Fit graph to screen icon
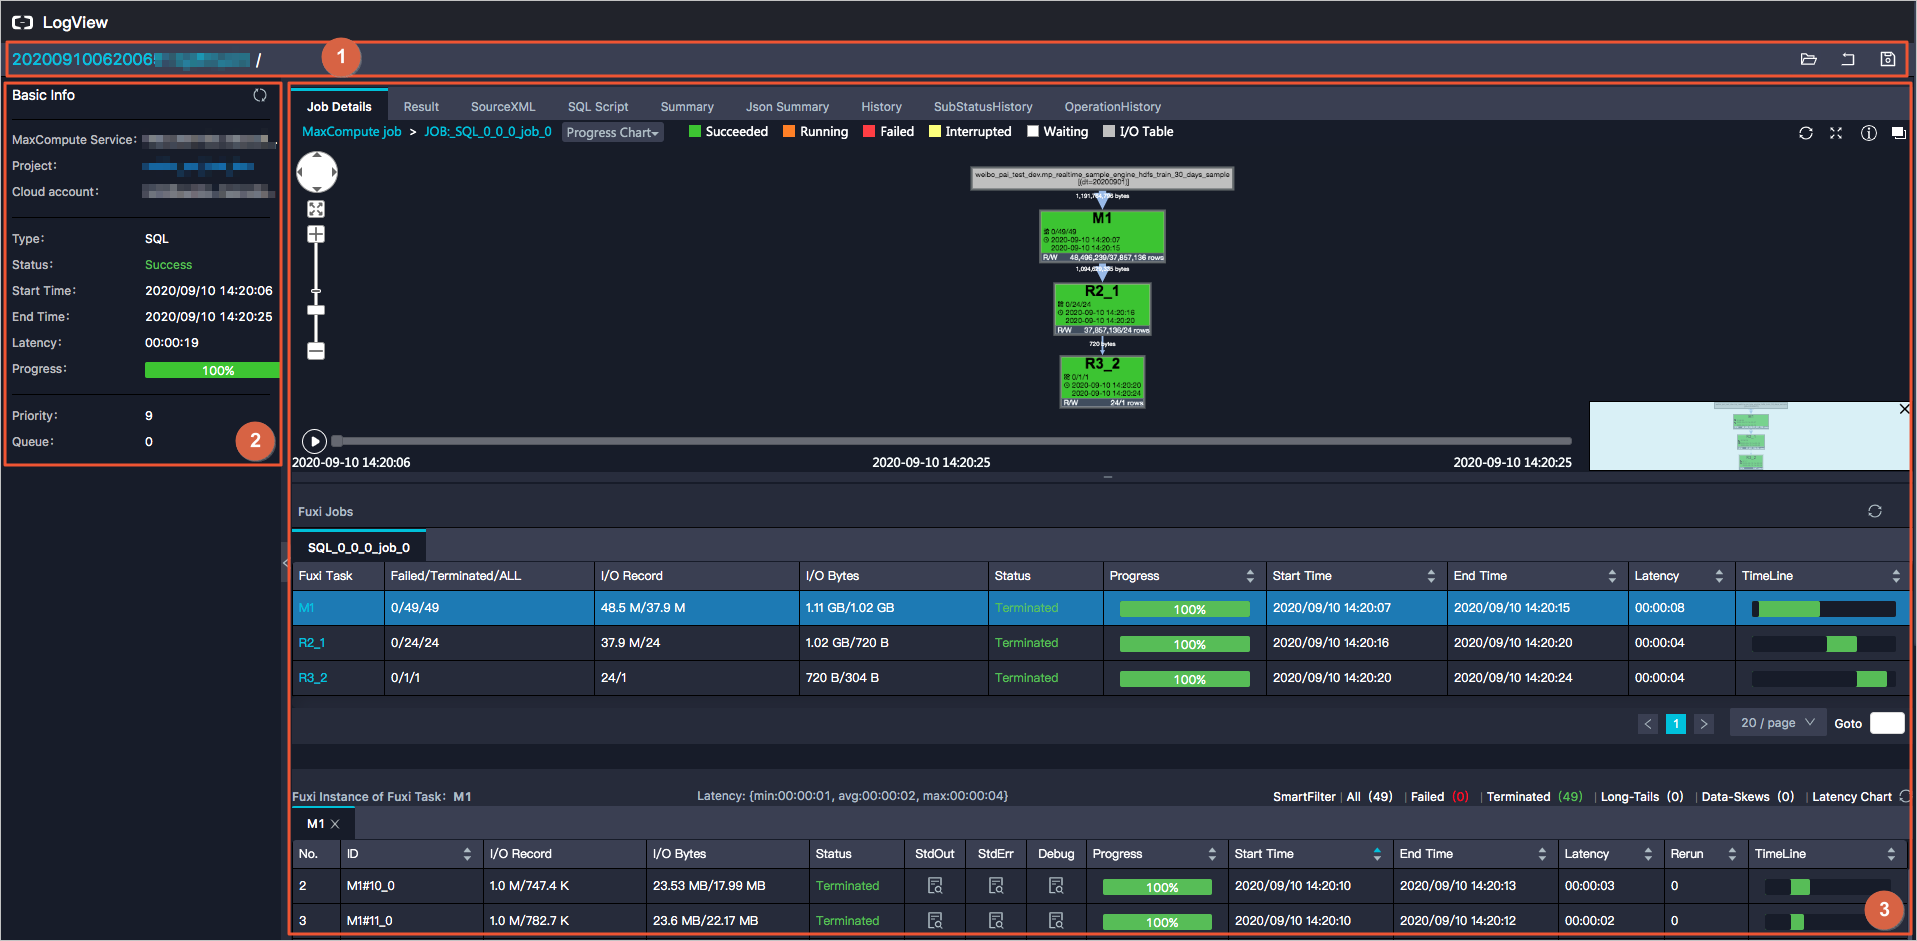This screenshot has height=941, width=1917. point(316,209)
